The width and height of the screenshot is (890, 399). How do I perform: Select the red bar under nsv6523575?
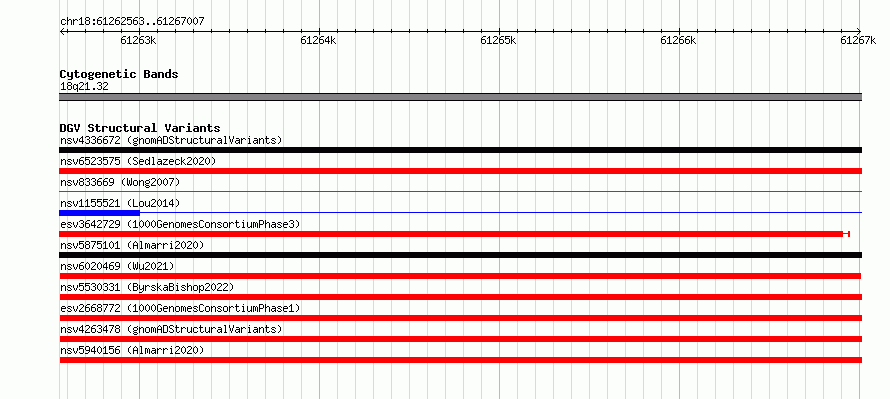tap(460, 171)
